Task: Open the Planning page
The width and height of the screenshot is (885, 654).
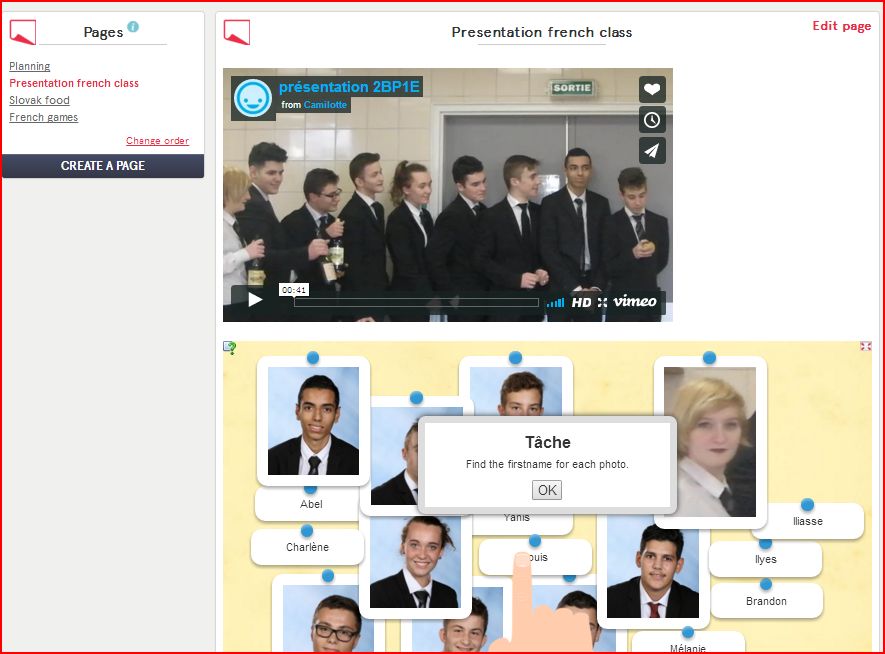Action: (30, 66)
